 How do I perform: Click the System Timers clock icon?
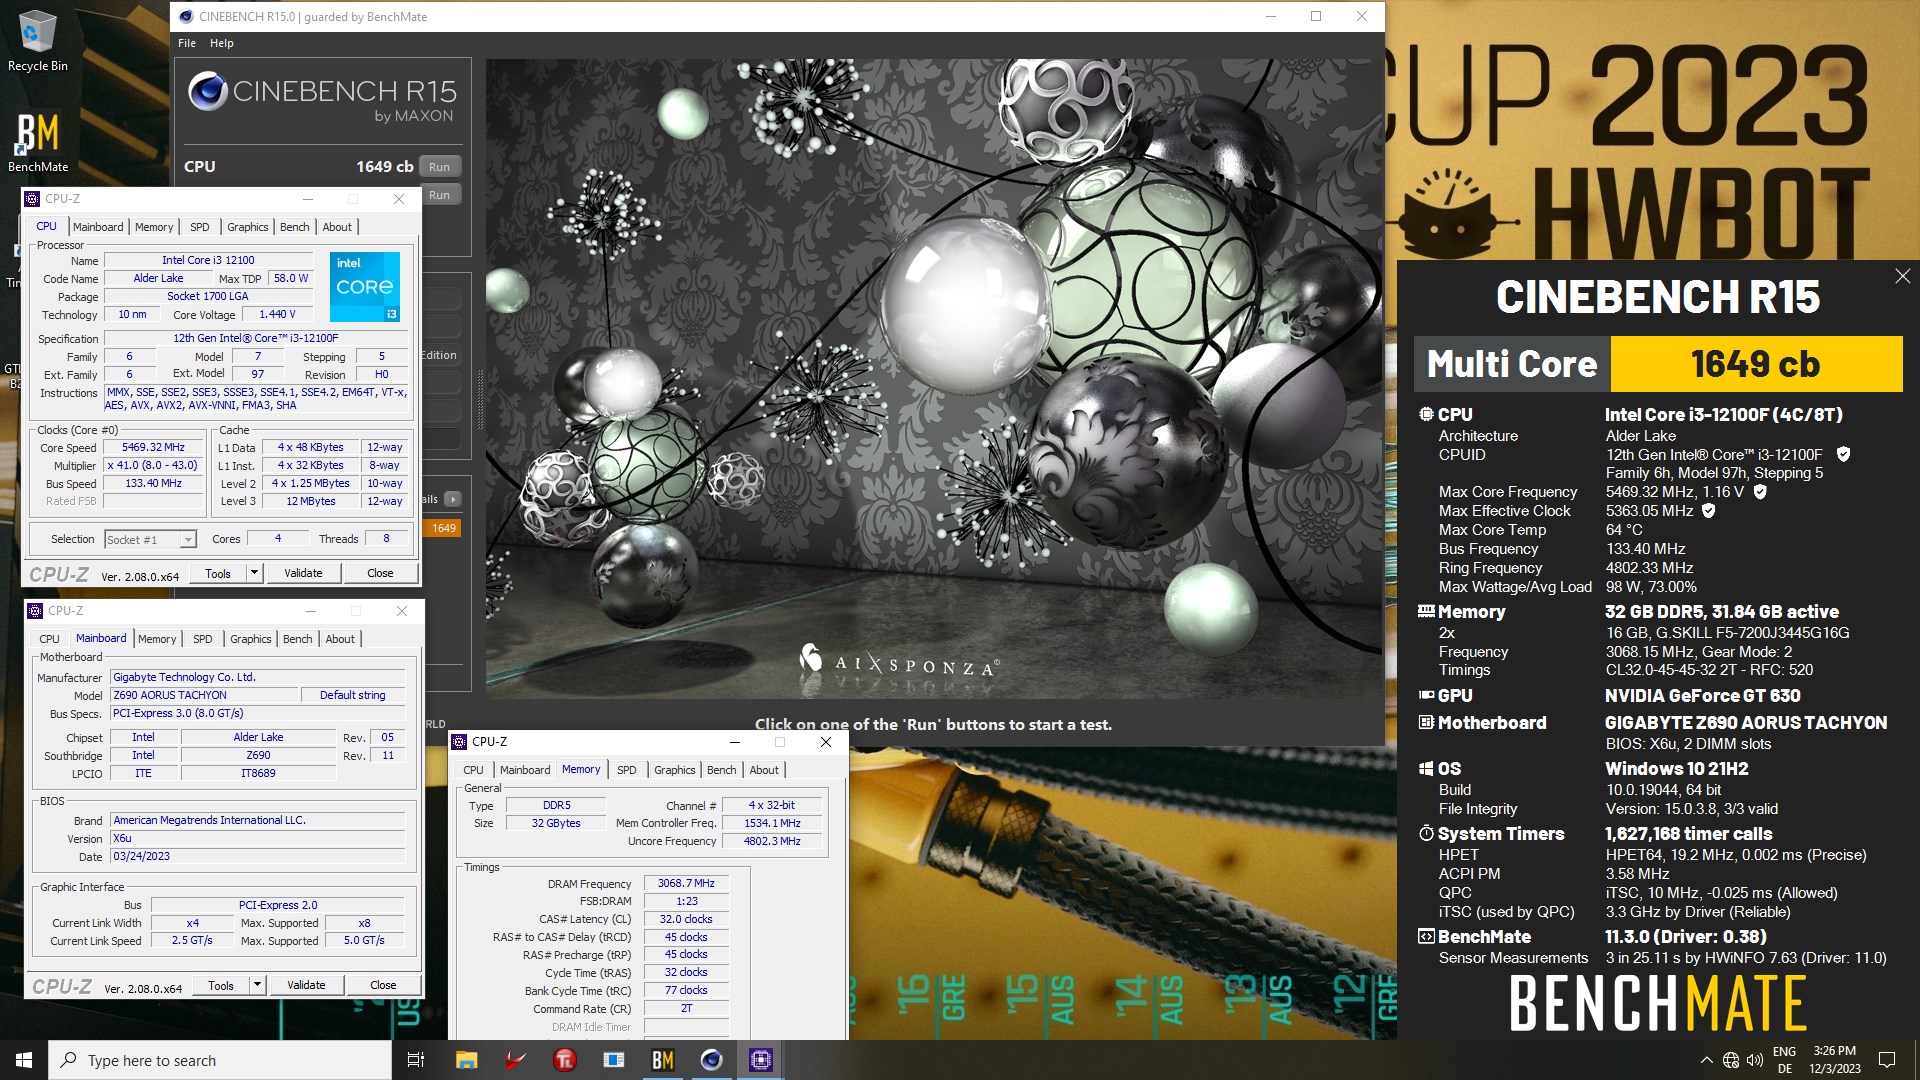(1426, 833)
